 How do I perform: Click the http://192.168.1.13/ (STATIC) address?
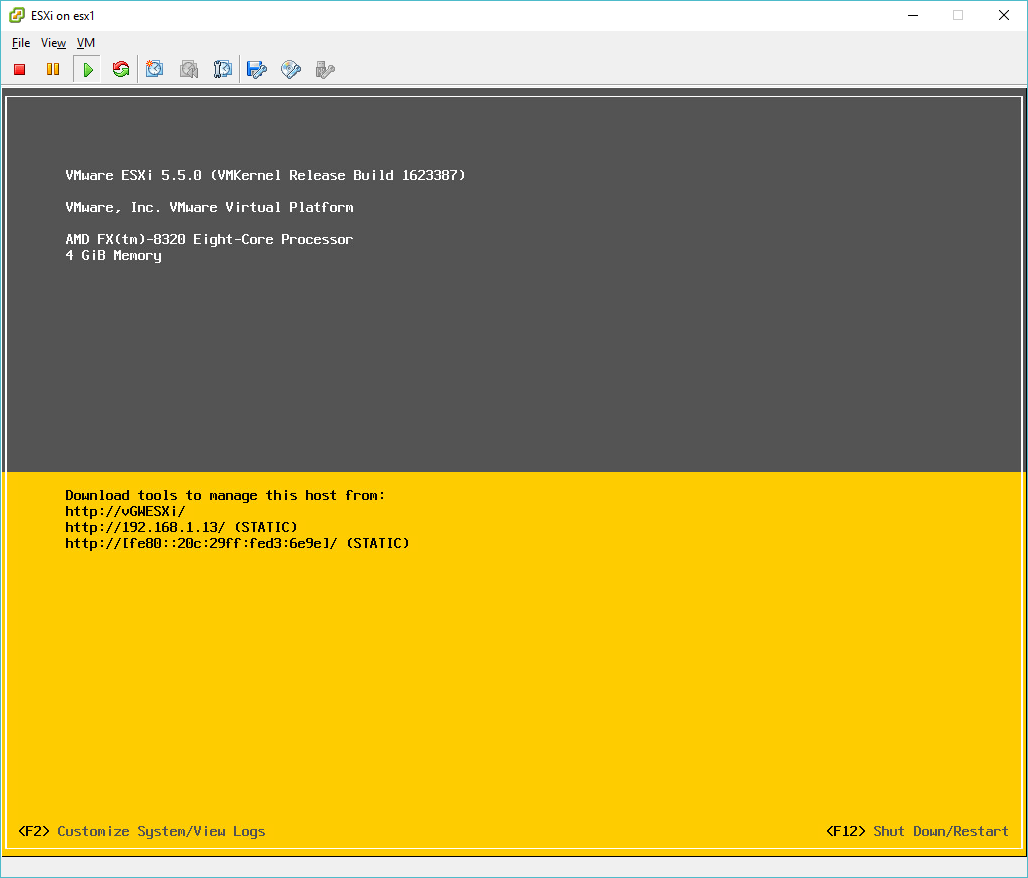tap(182, 527)
